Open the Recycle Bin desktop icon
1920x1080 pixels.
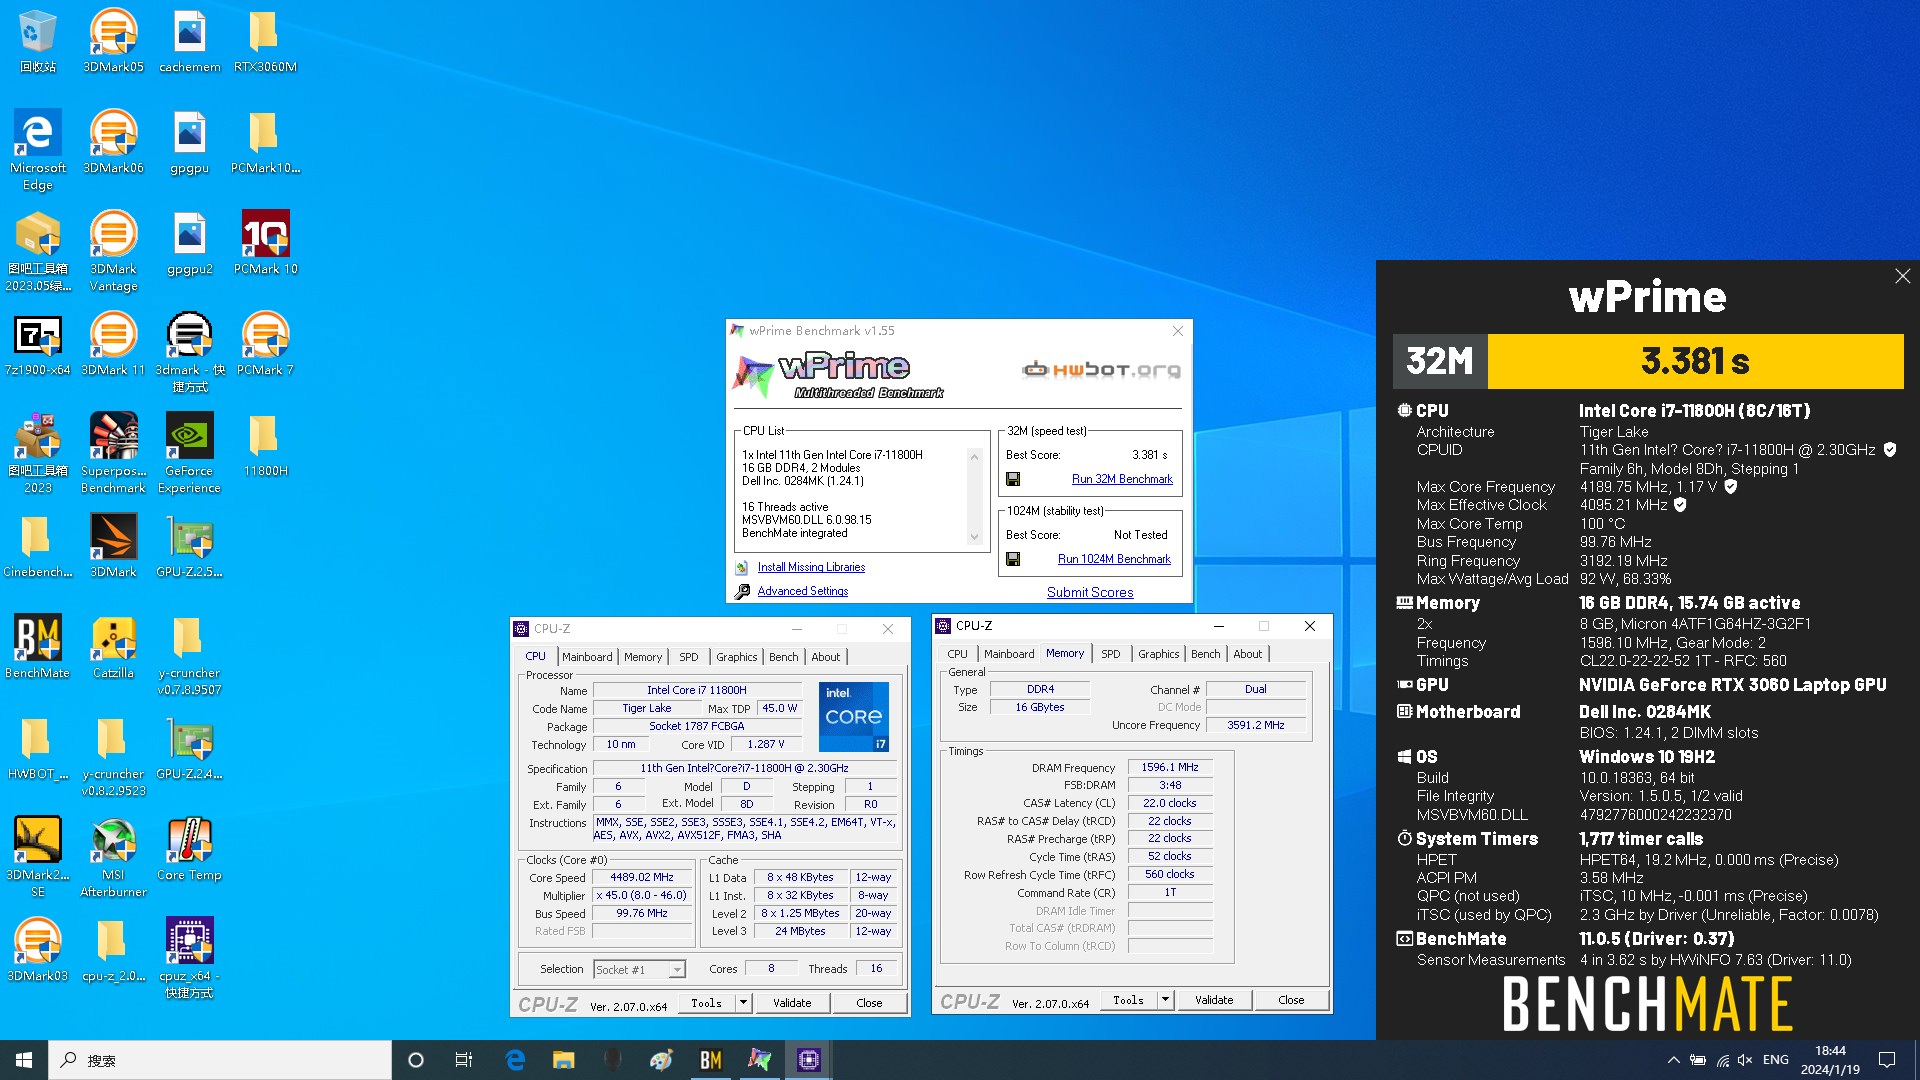[37, 41]
